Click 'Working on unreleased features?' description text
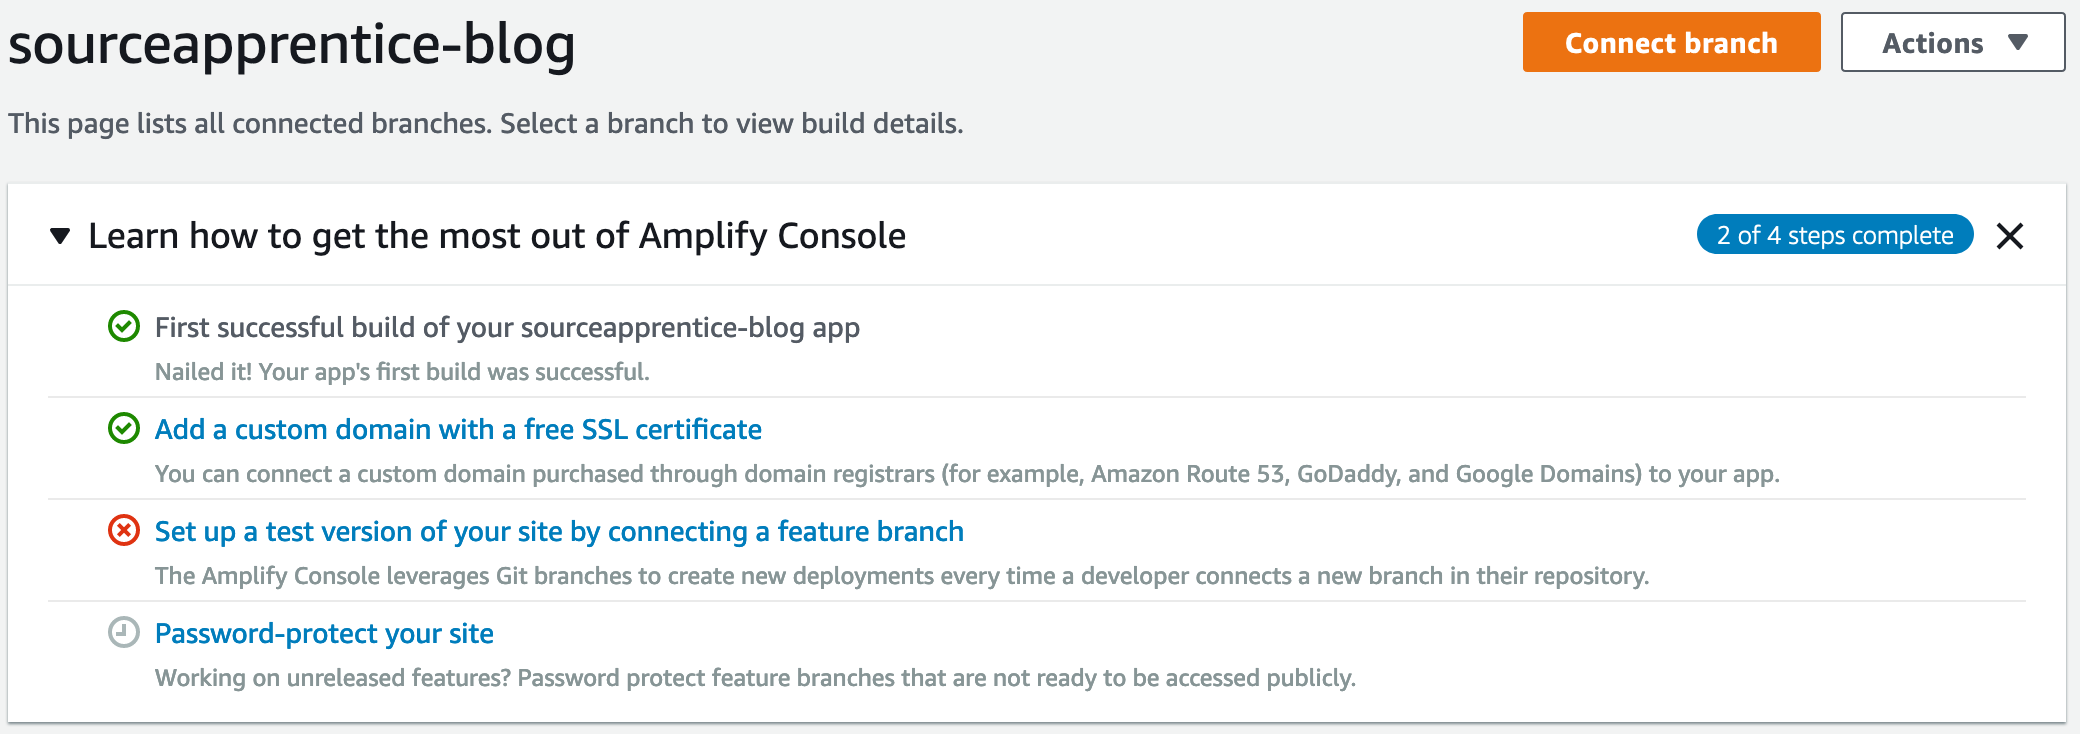Image resolution: width=2080 pixels, height=734 pixels. tap(755, 678)
